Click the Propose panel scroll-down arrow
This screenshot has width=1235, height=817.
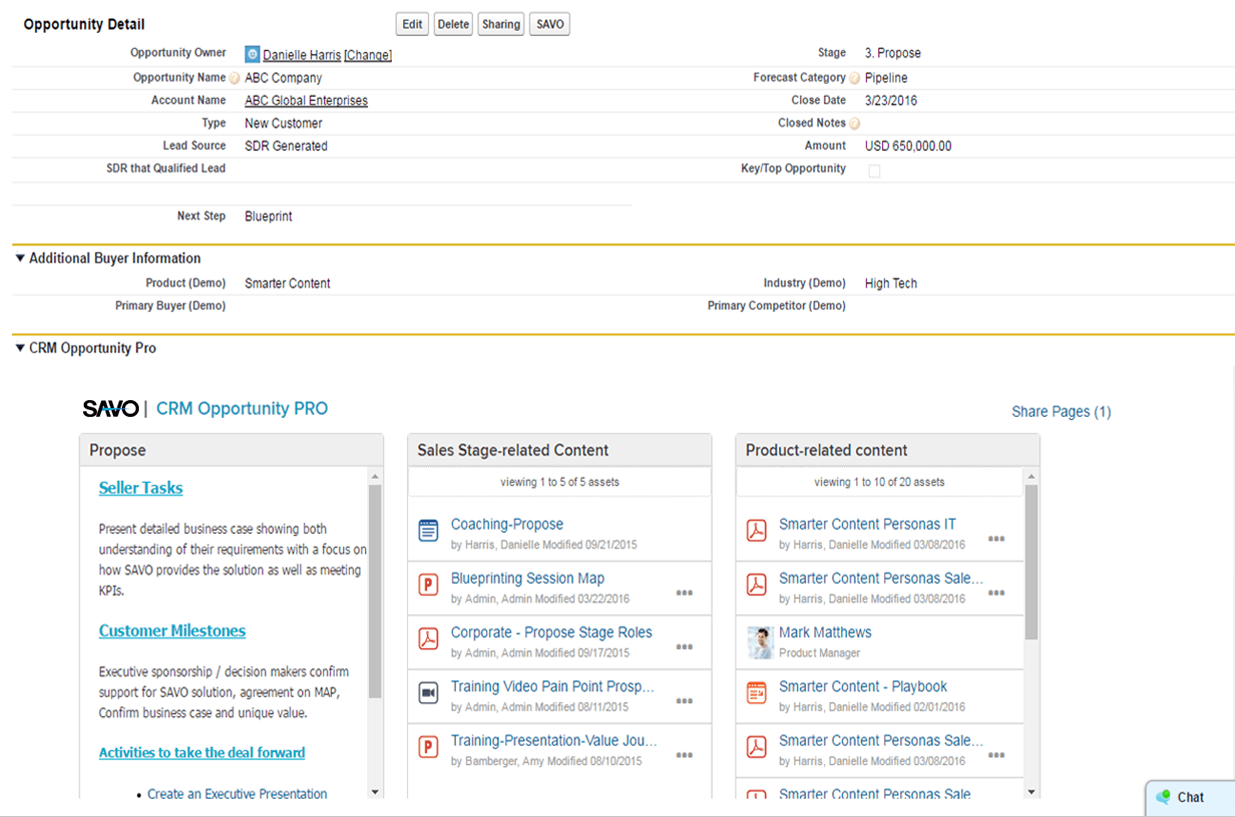pos(375,791)
